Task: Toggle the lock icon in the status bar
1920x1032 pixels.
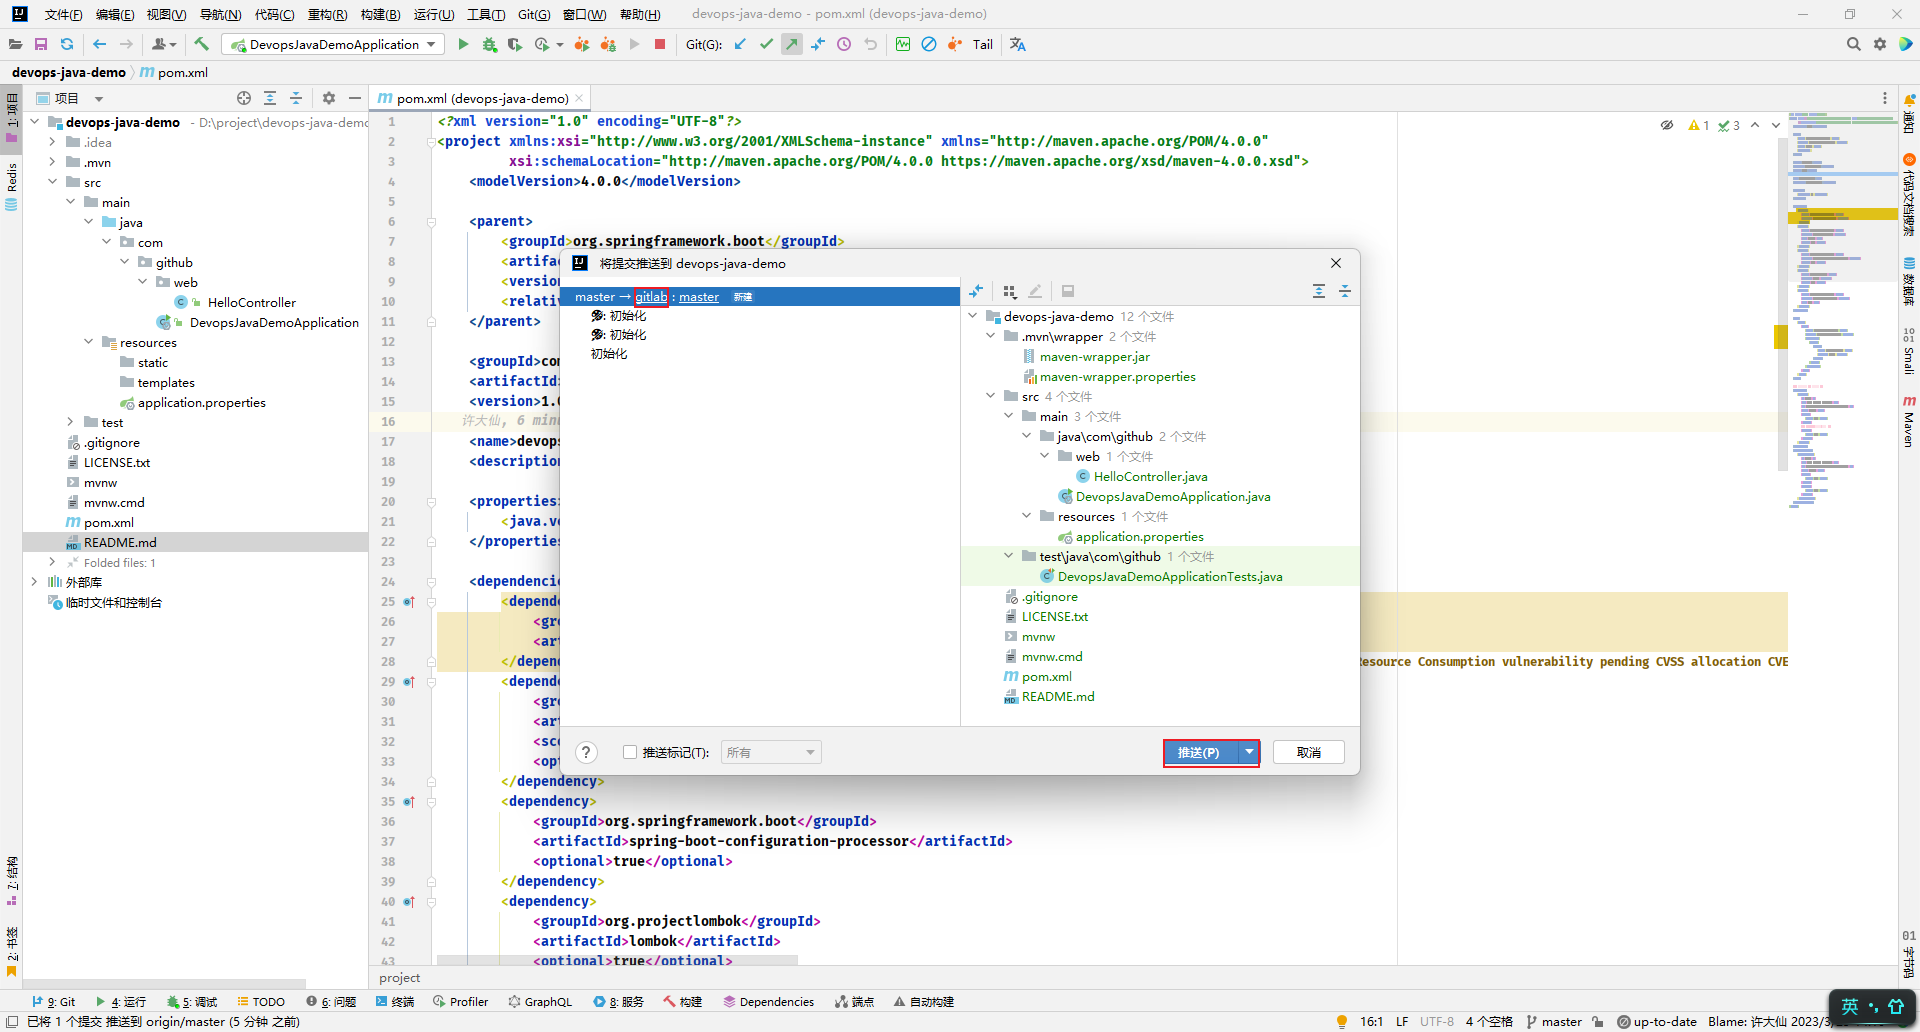Action: pyautogui.click(x=1598, y=1021)
